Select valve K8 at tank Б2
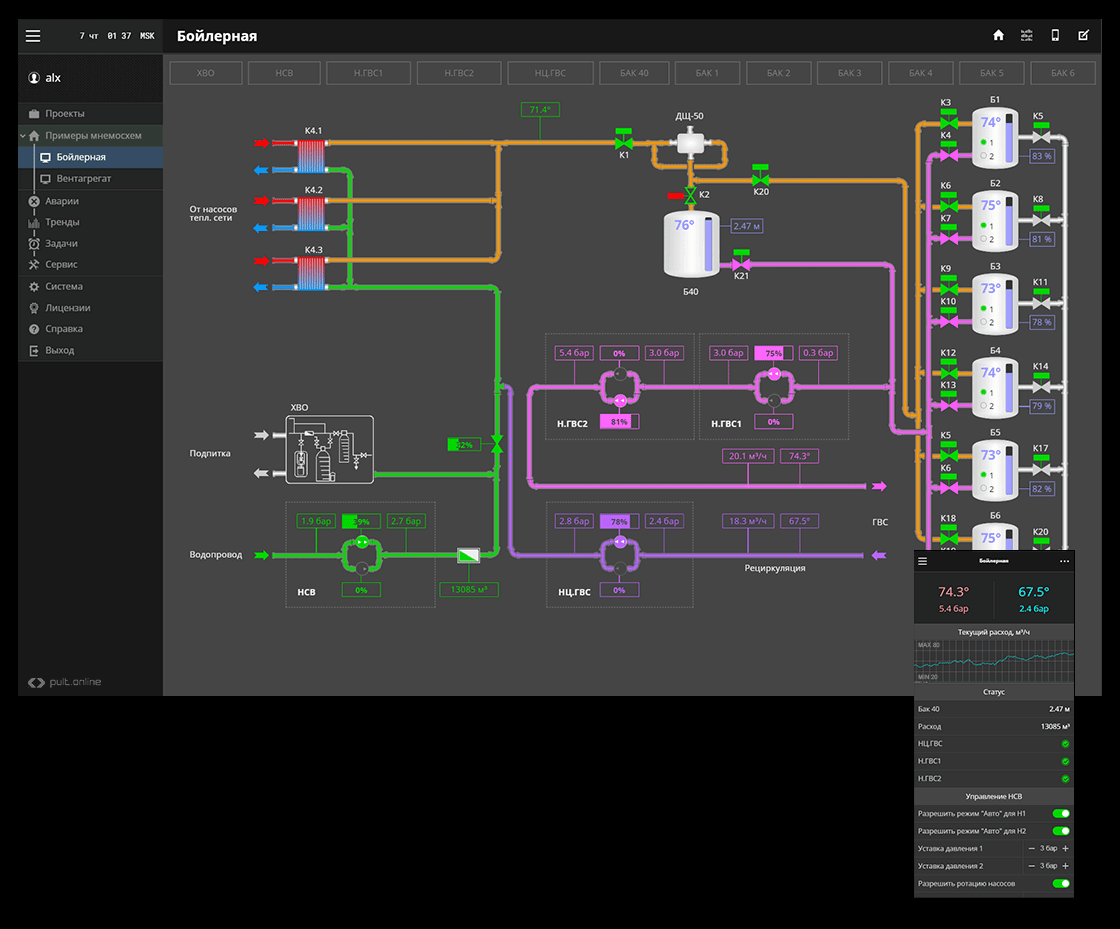Viewport: 1120px width, 929px height. tap(1041, 216)
